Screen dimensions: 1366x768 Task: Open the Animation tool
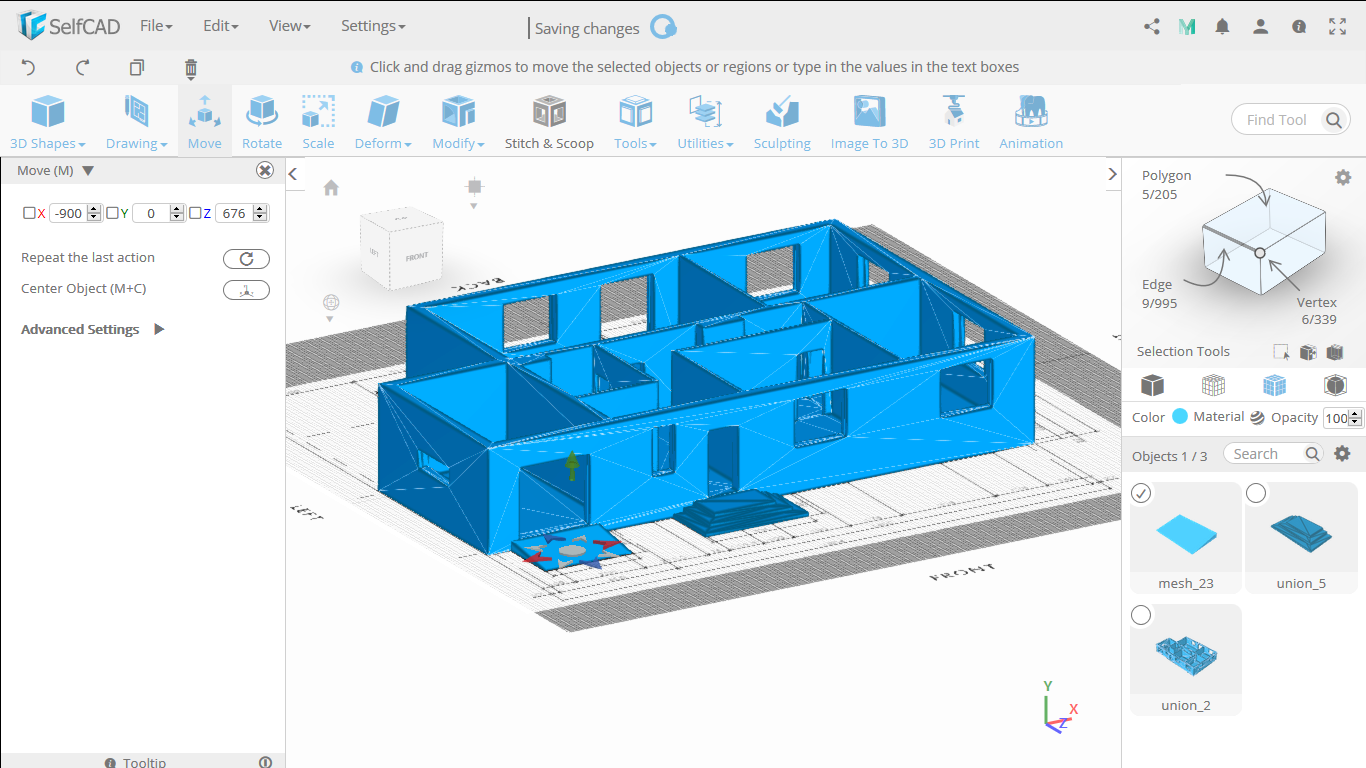point(1031,122)
